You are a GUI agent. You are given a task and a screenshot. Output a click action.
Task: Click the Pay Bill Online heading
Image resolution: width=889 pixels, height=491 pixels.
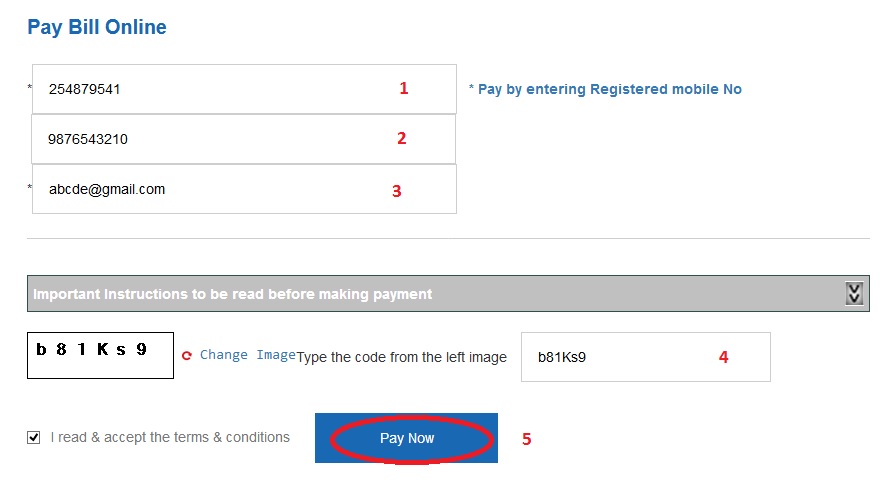point(97,27)
